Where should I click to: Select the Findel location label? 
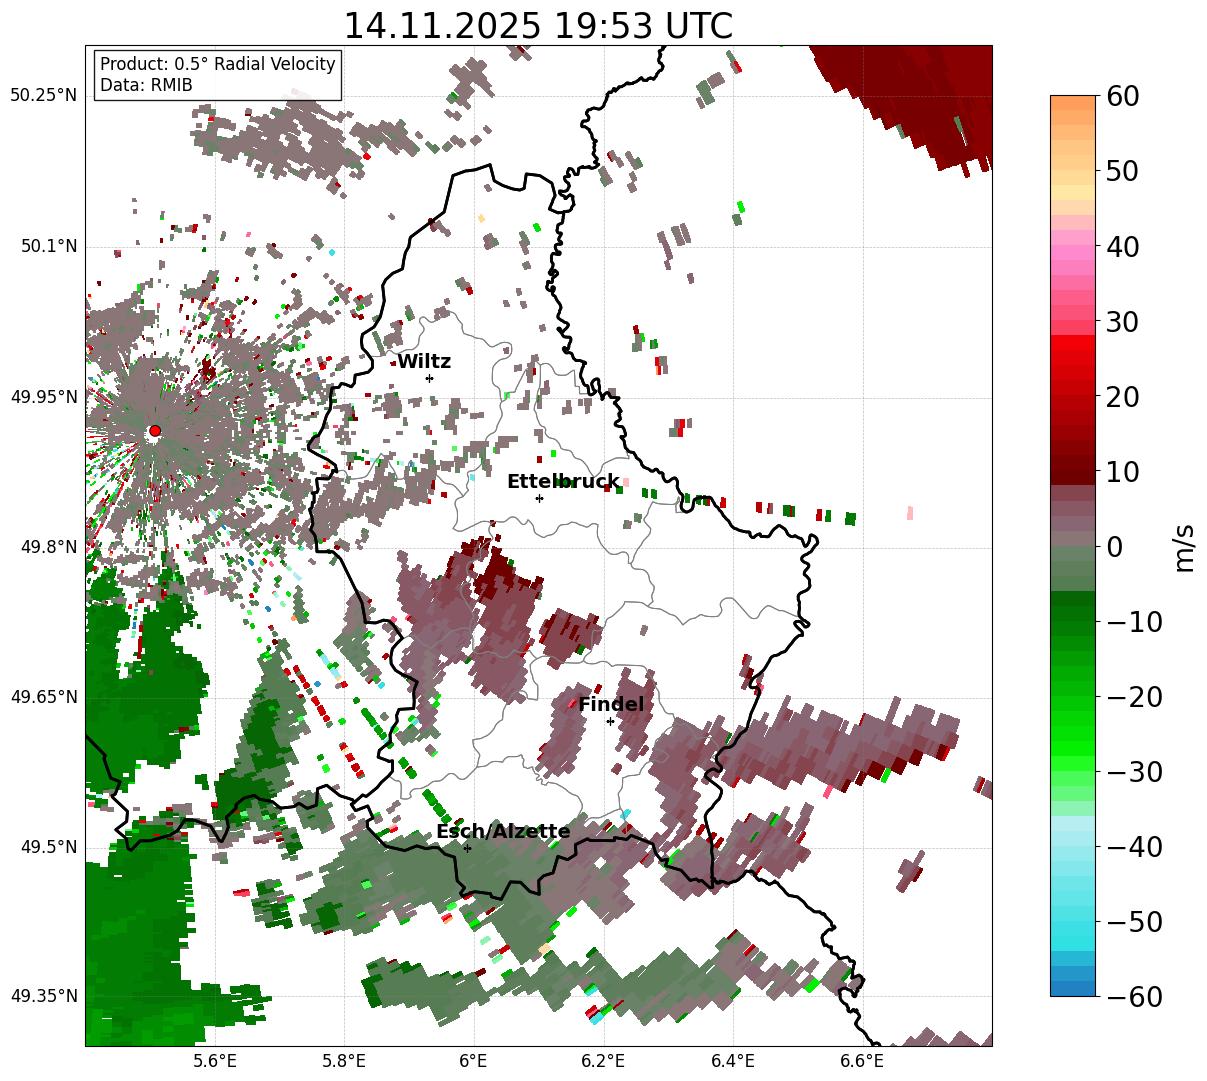[x=611, y=705]
